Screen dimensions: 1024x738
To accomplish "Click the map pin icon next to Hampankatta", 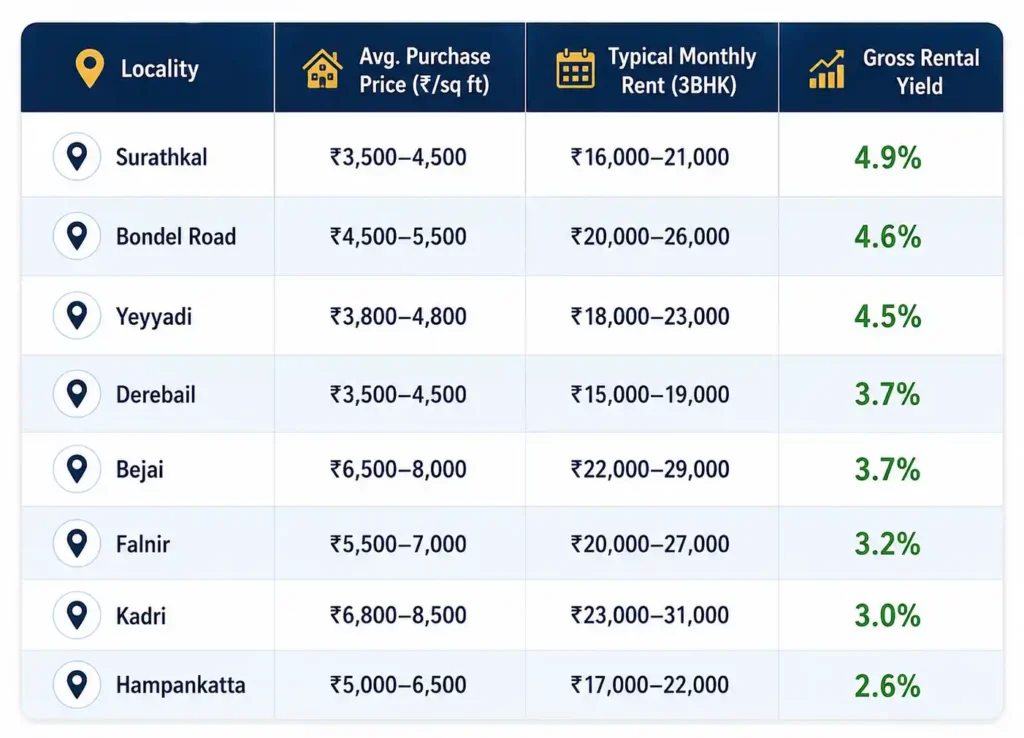I will click(77, 685).
